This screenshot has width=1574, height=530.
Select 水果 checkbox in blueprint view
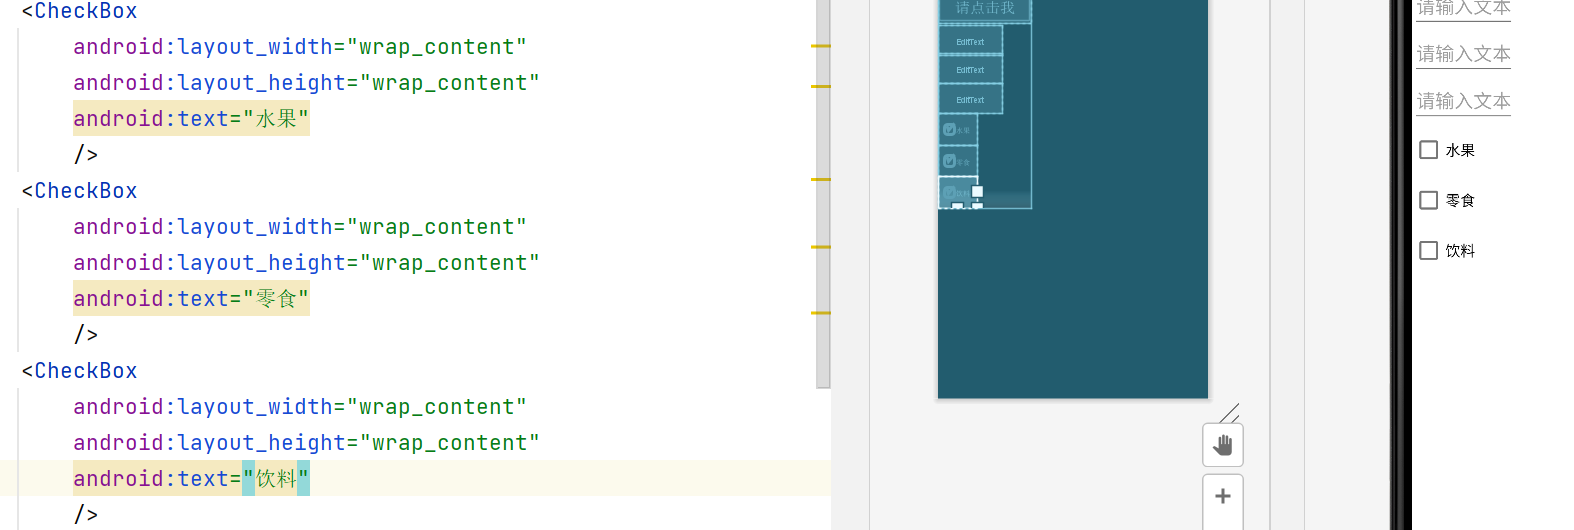point(958,129)
